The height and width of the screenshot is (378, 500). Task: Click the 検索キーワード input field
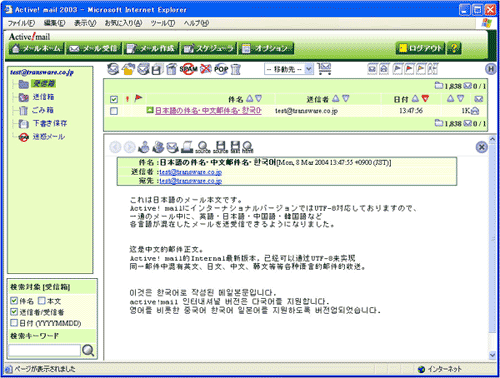(44, 351)
